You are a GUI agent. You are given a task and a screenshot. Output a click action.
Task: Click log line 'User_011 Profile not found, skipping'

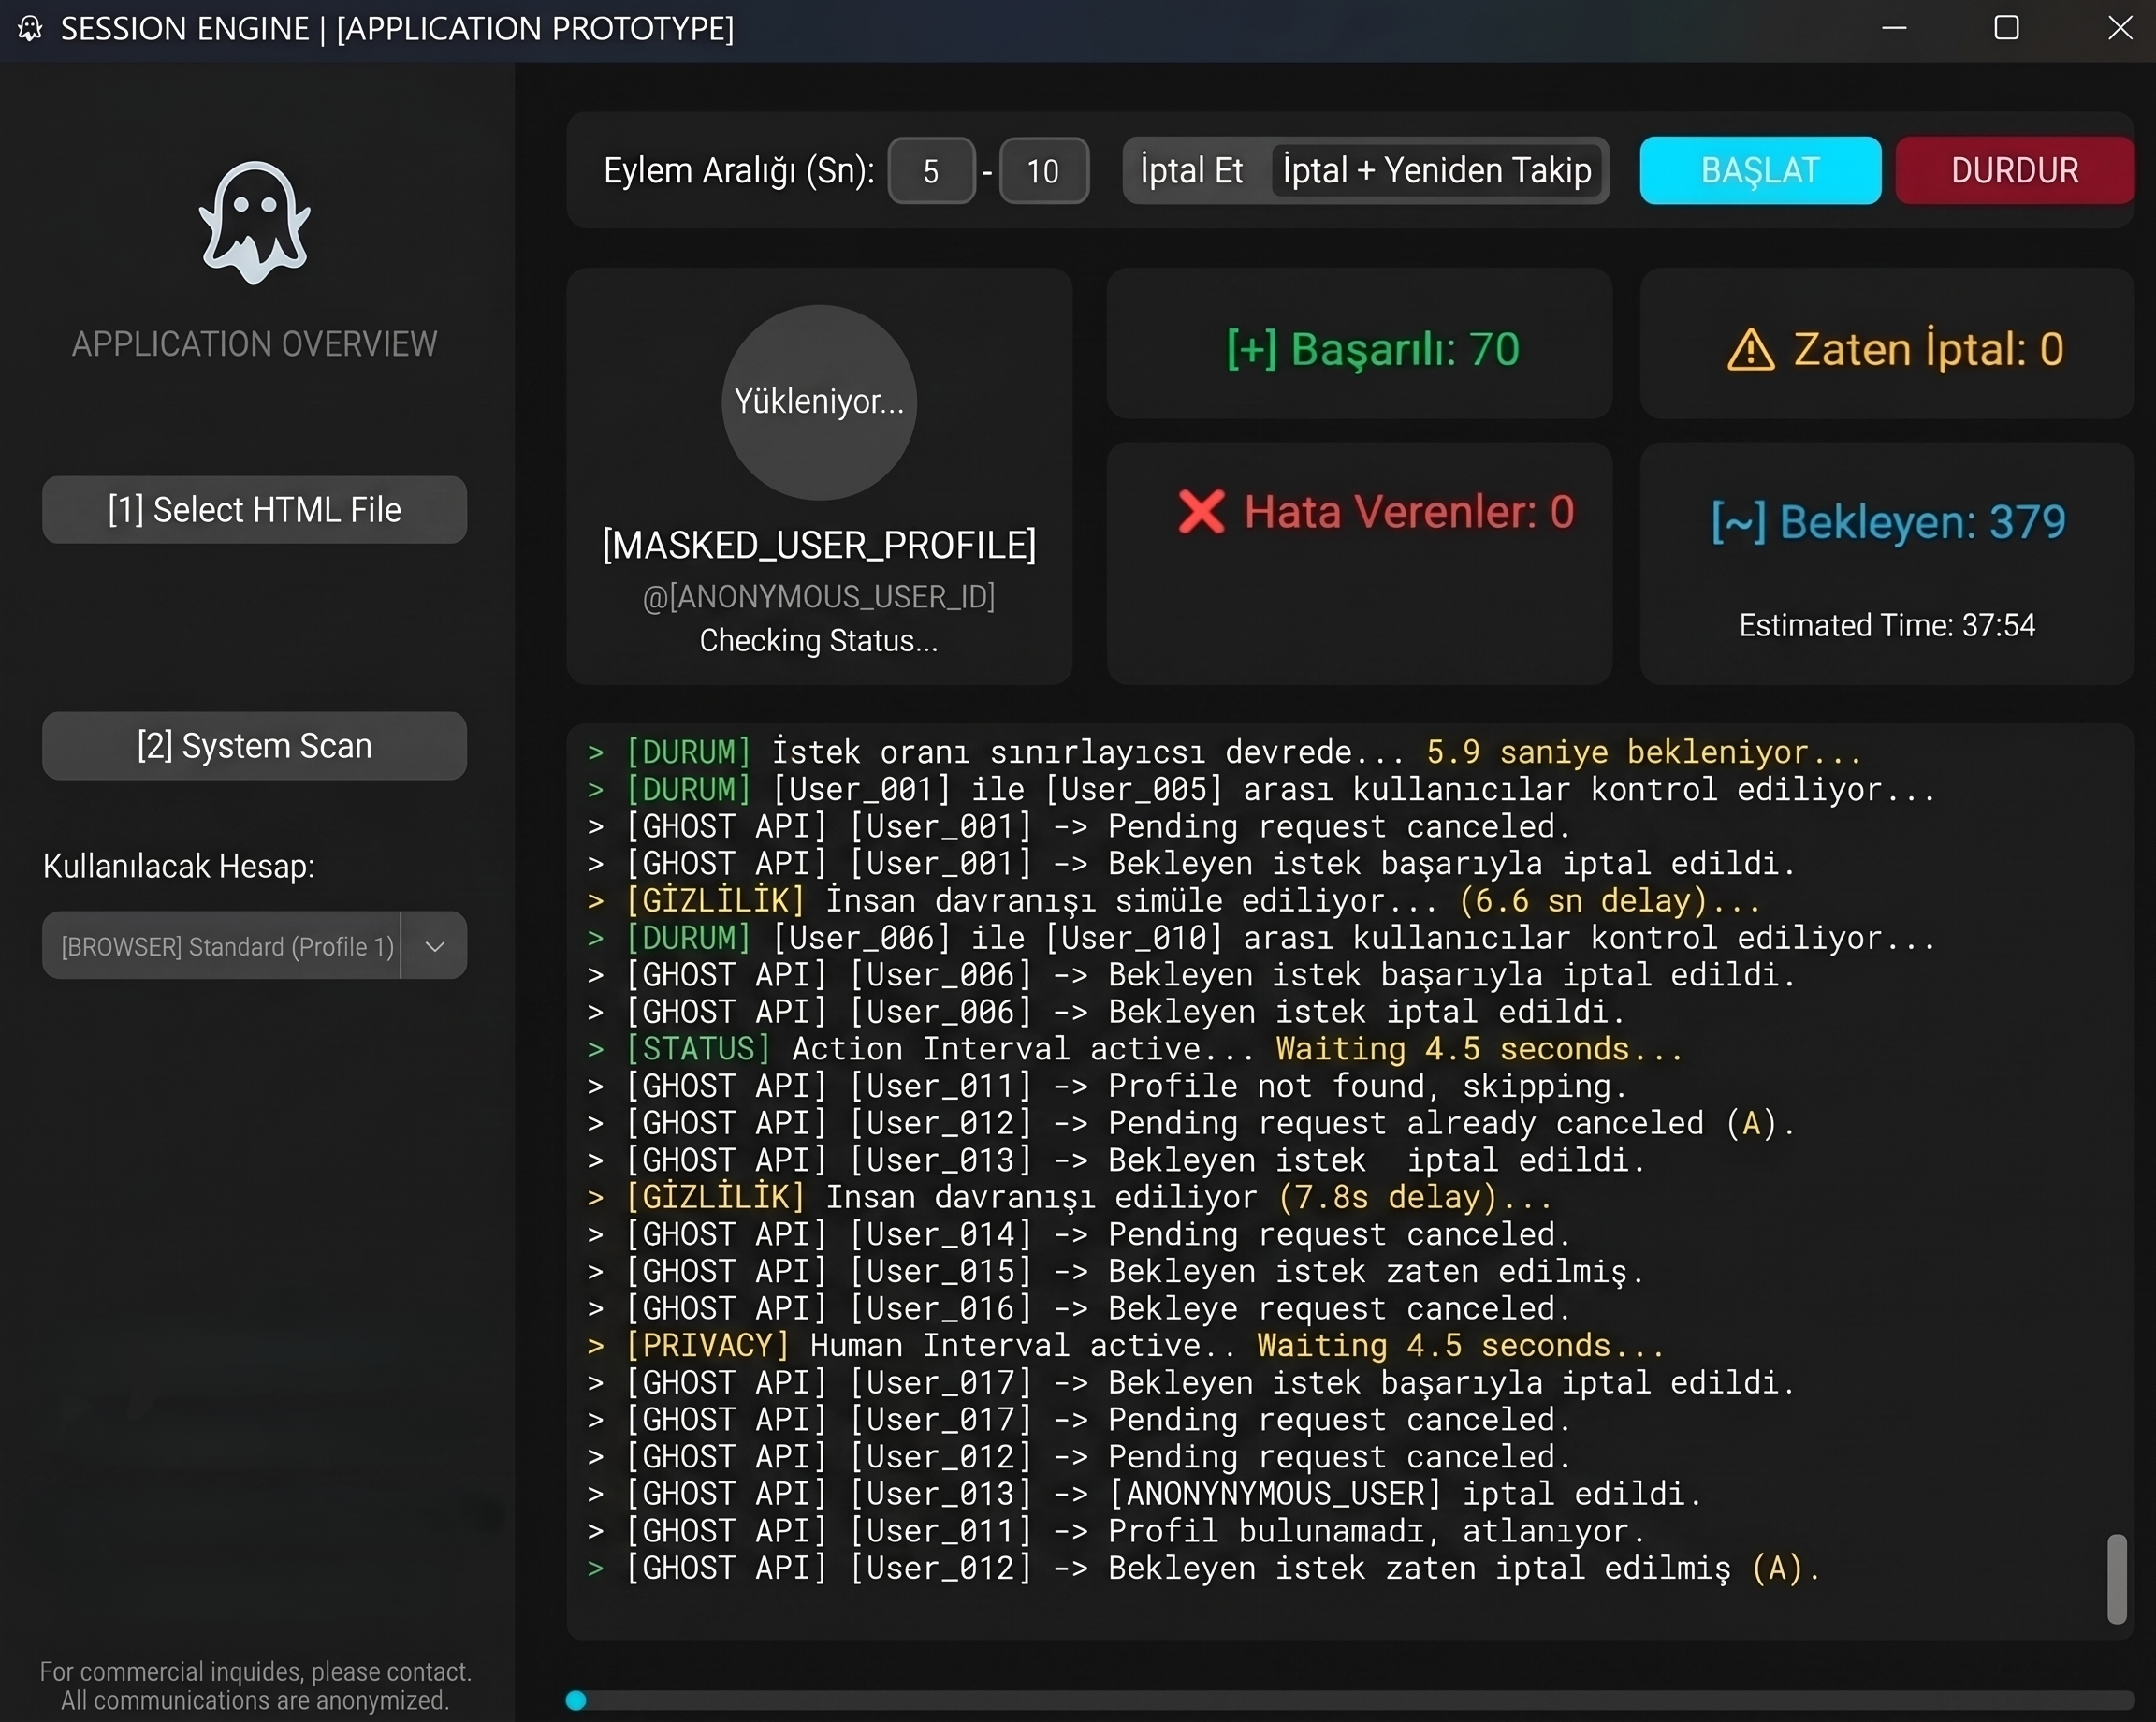click(1108, 1086)
